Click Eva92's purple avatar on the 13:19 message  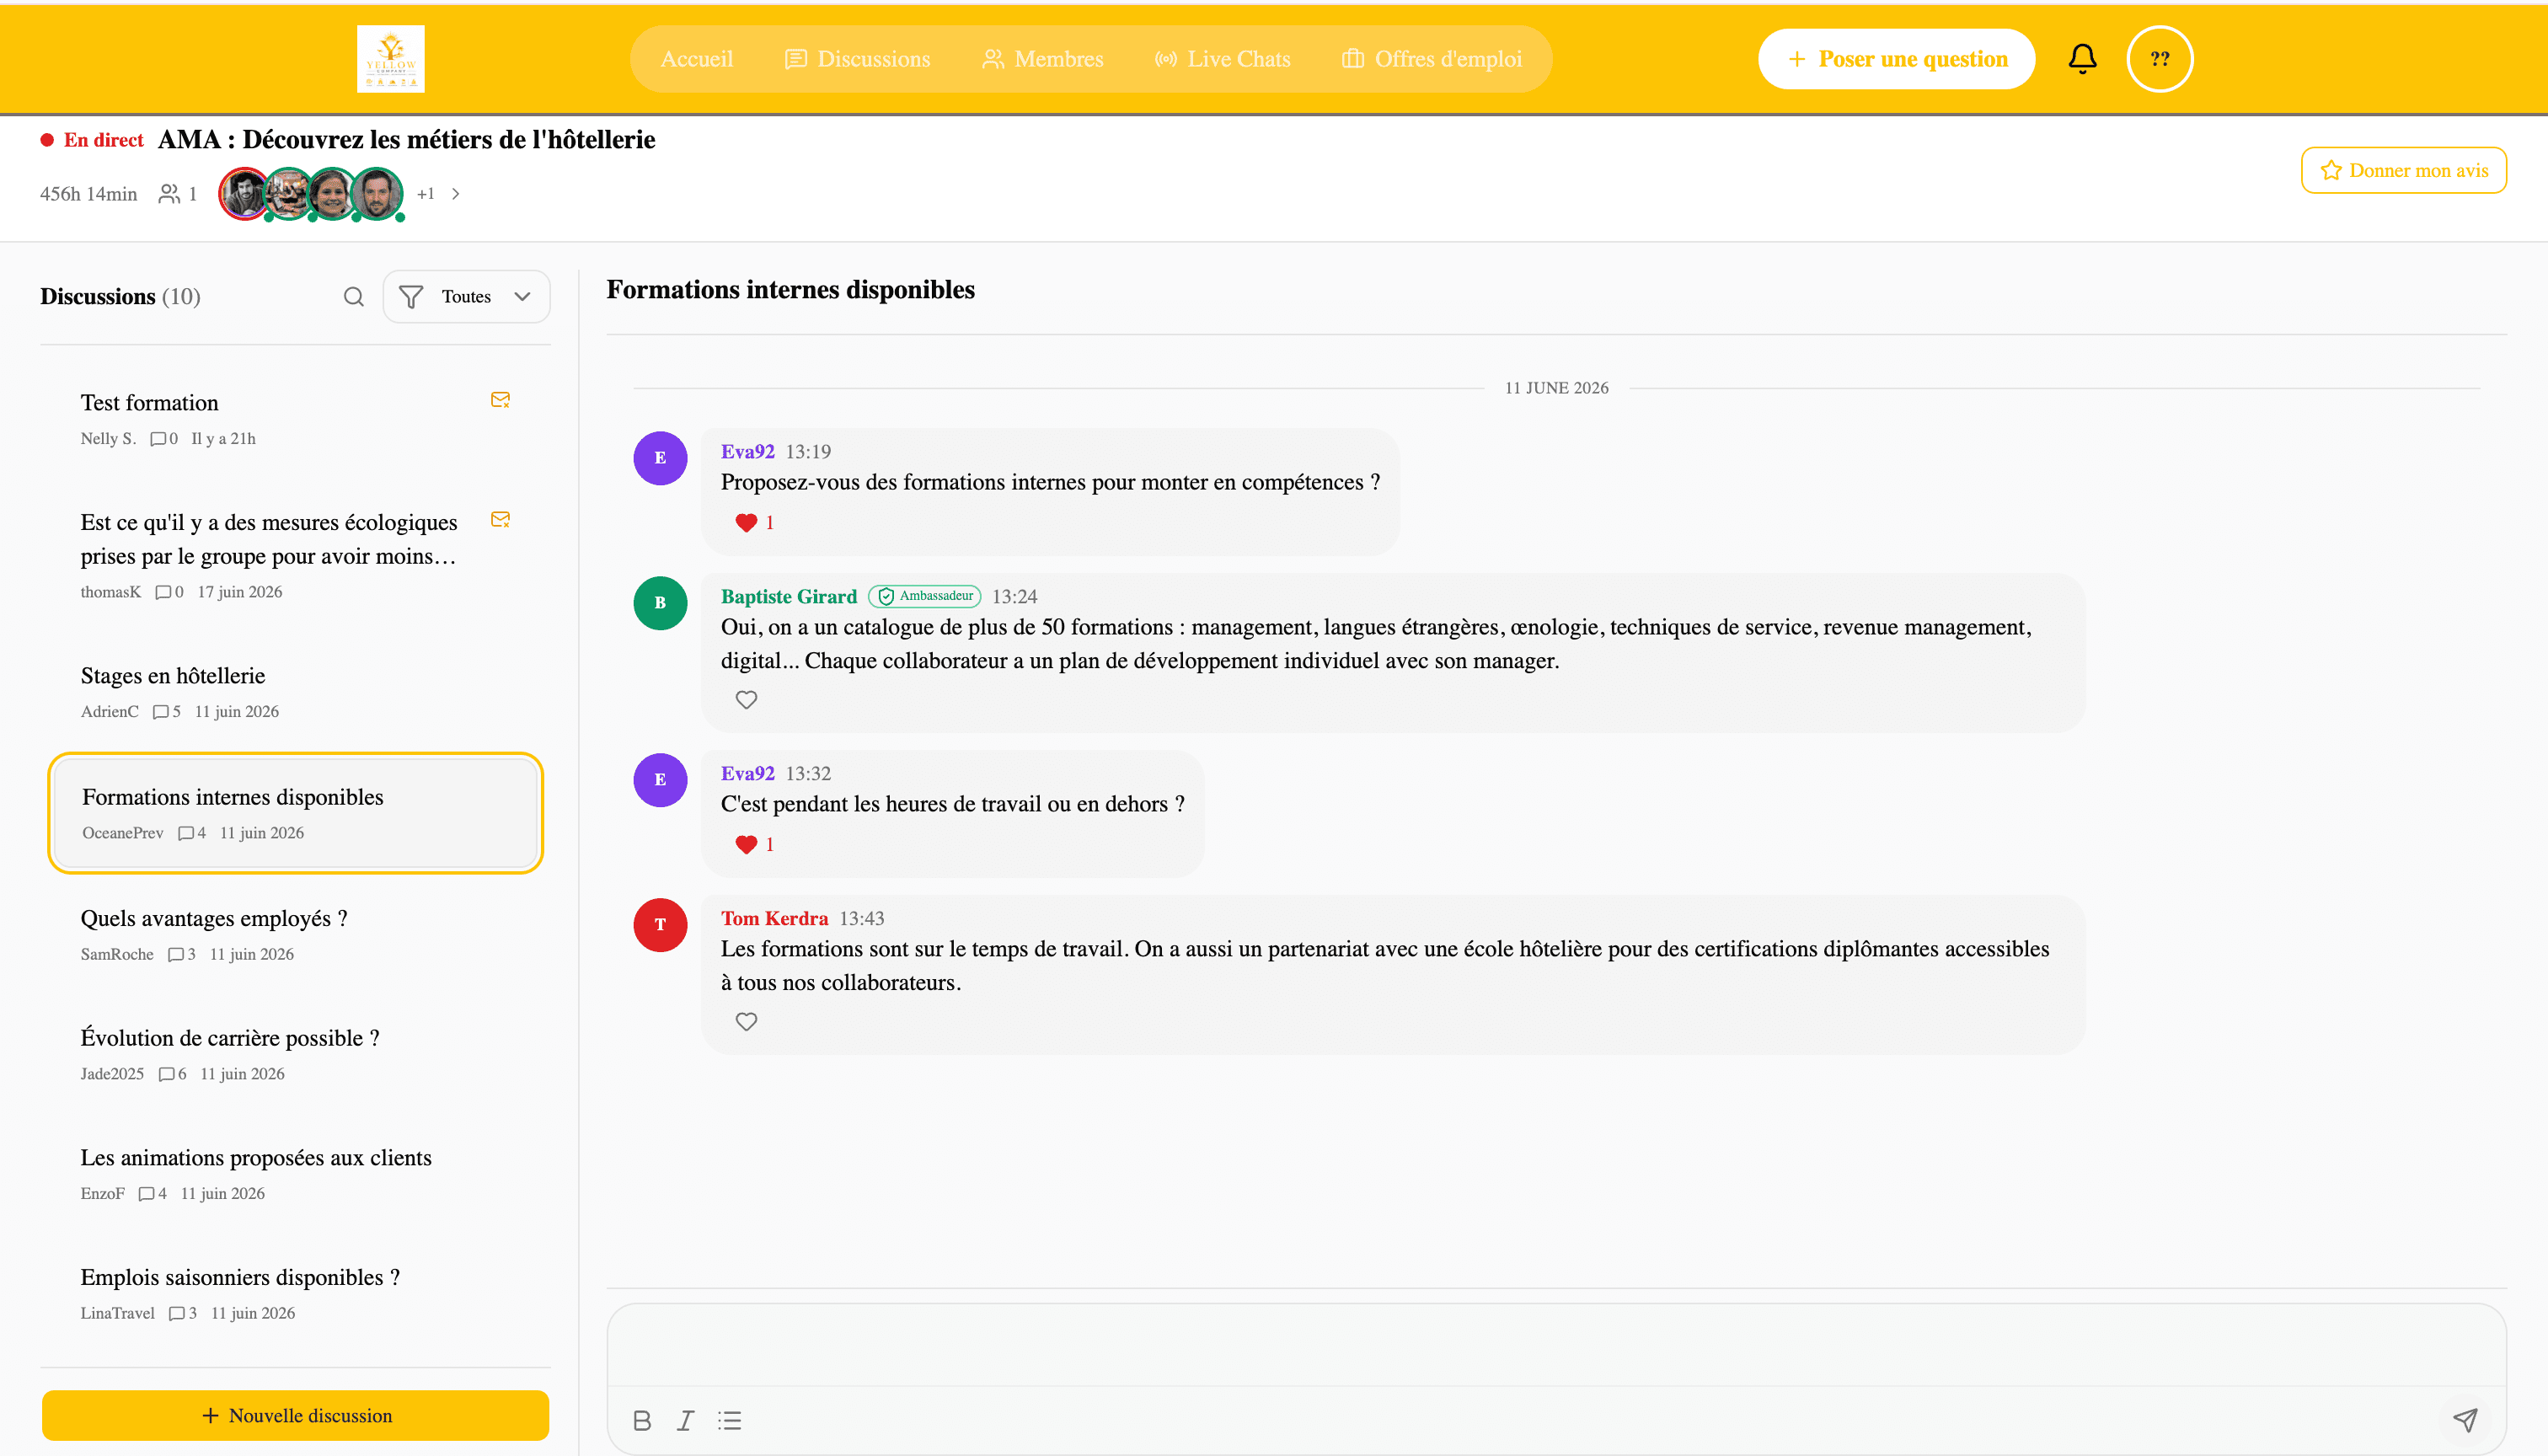click(x=660, y=458)
